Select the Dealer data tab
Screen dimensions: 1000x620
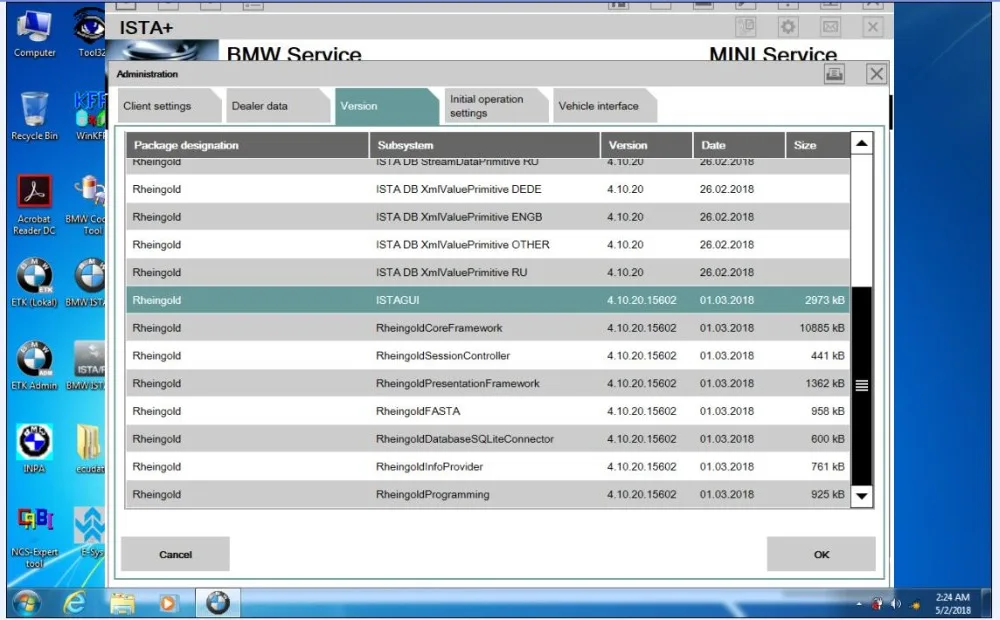(x=277, y=106)
